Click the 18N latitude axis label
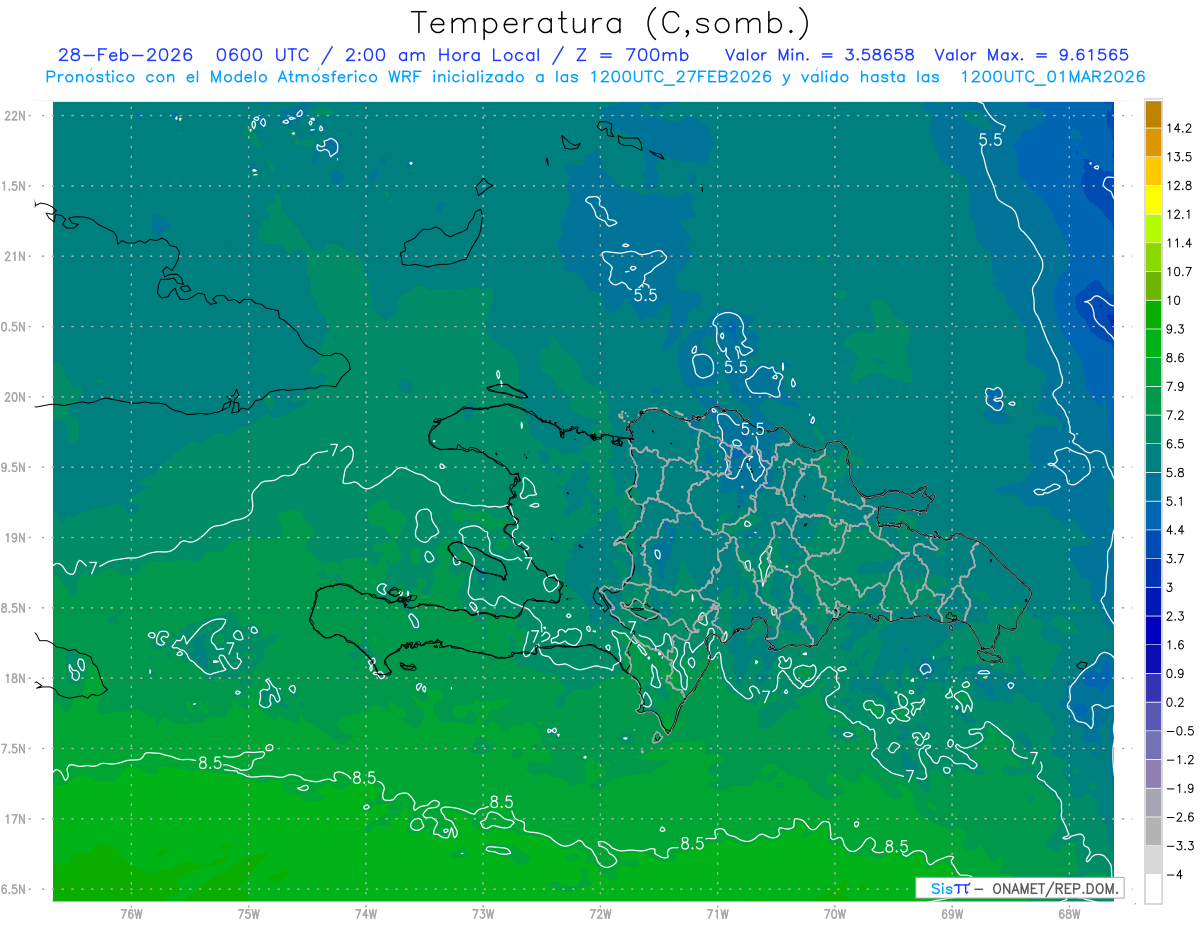This screenshot has width=1200, height=927. coord(17,678)
